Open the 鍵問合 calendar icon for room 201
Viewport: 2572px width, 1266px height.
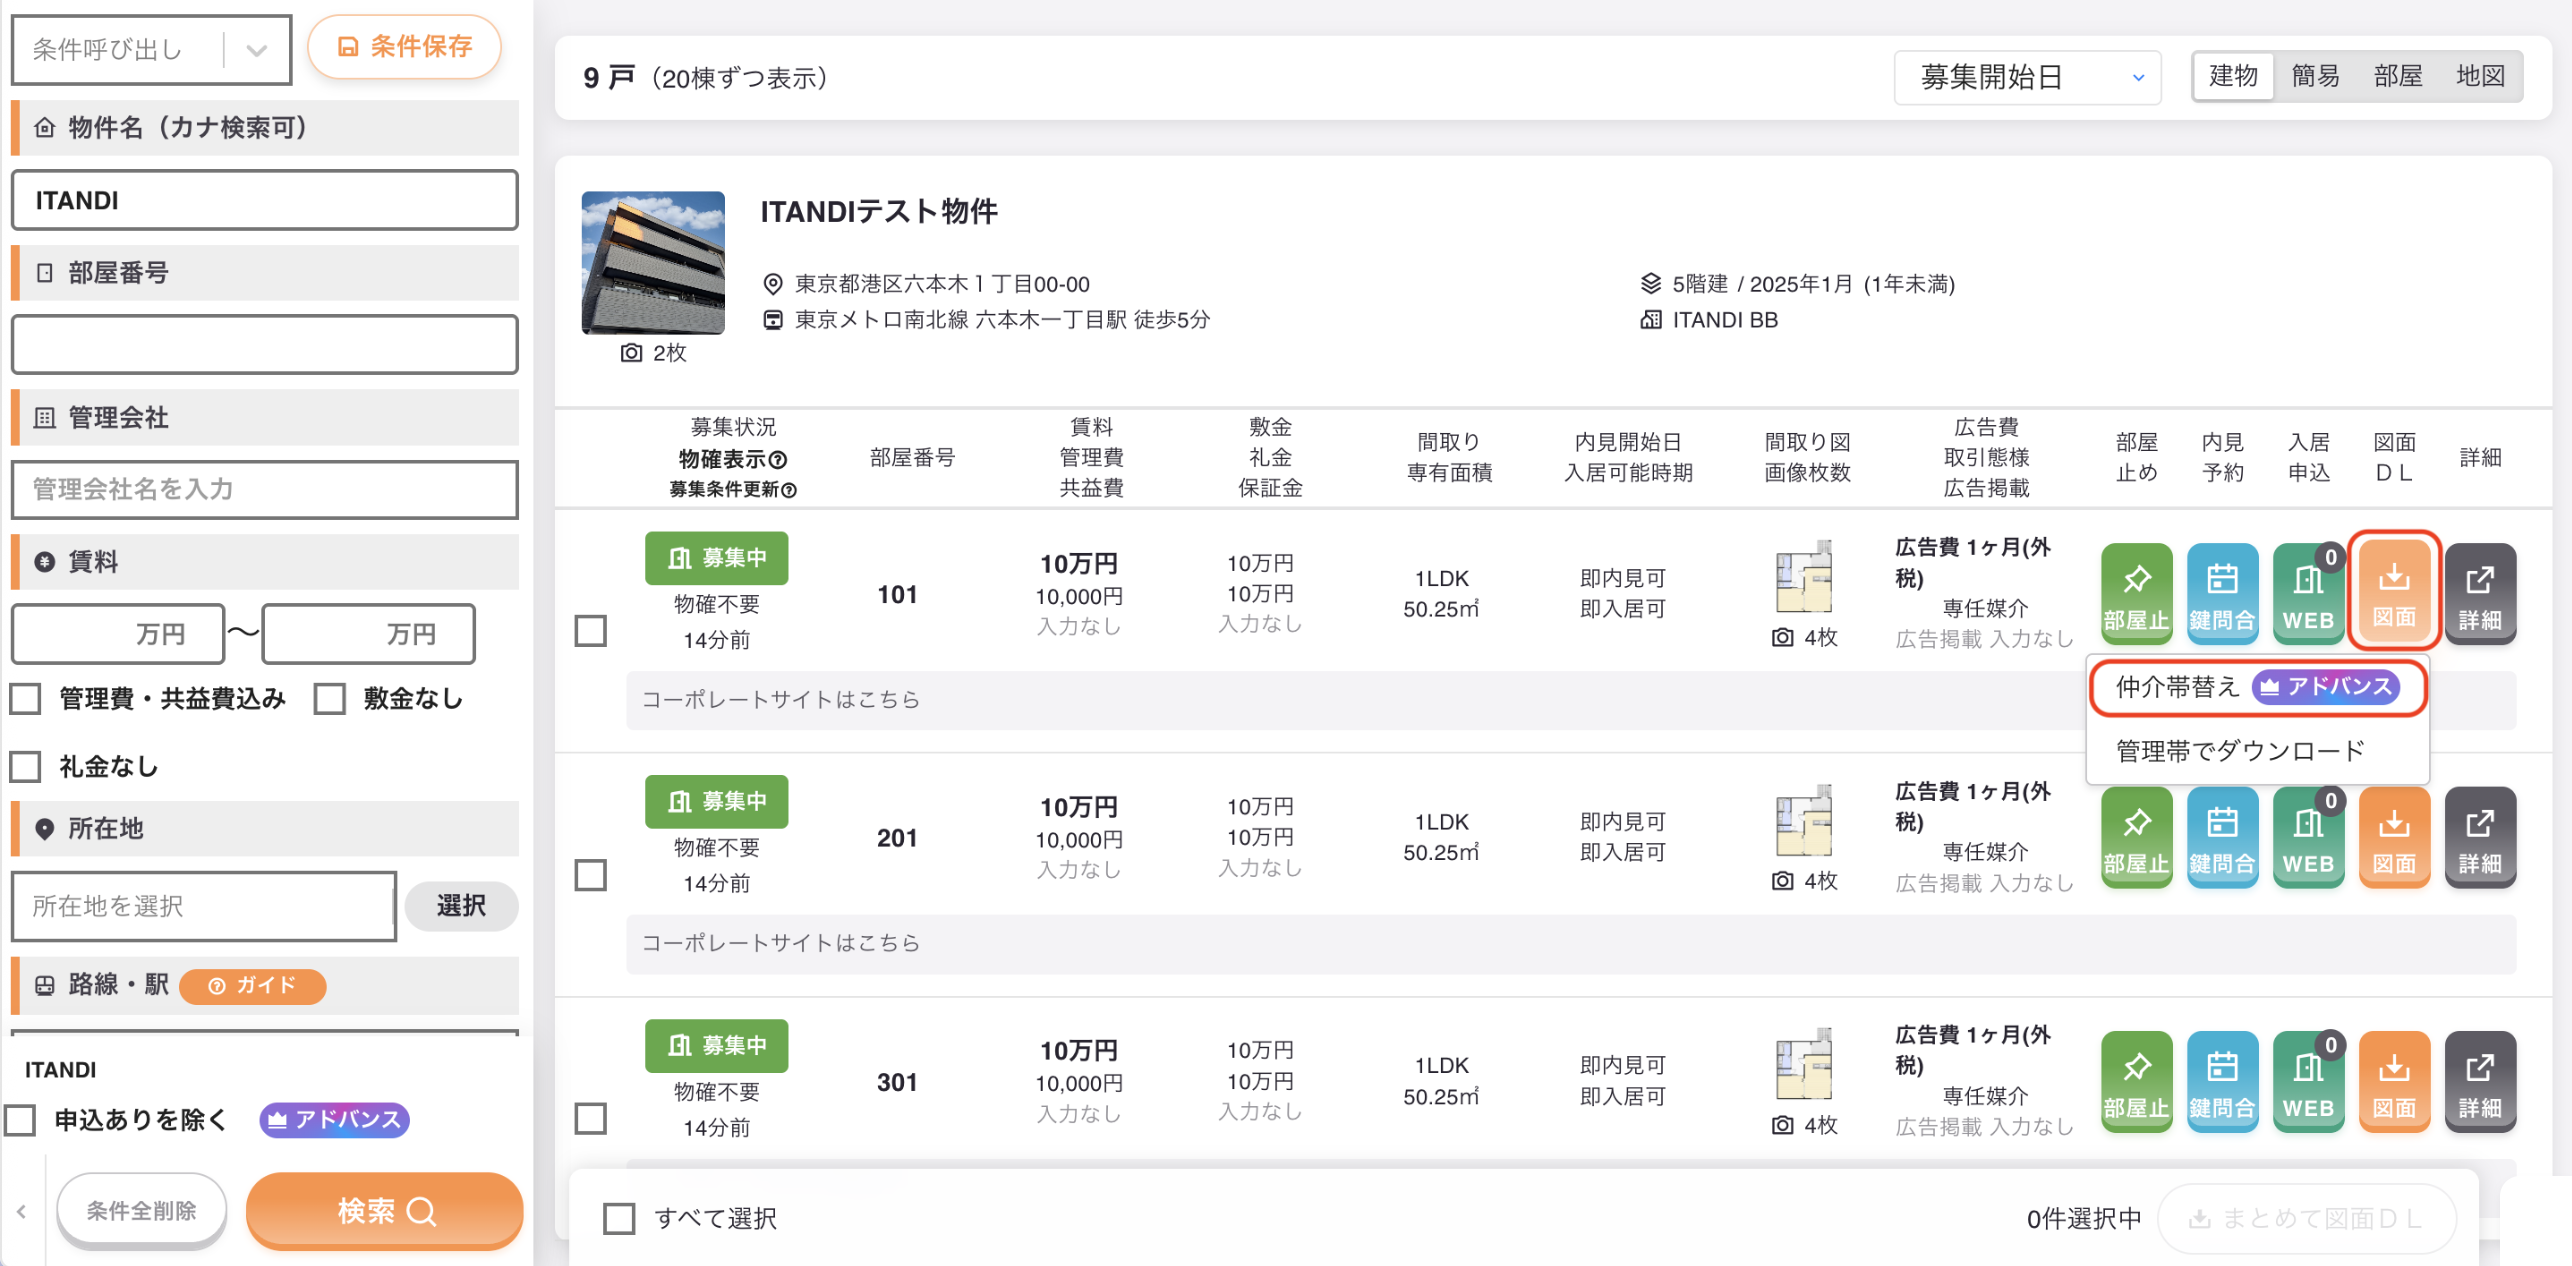pos(2222,837)
